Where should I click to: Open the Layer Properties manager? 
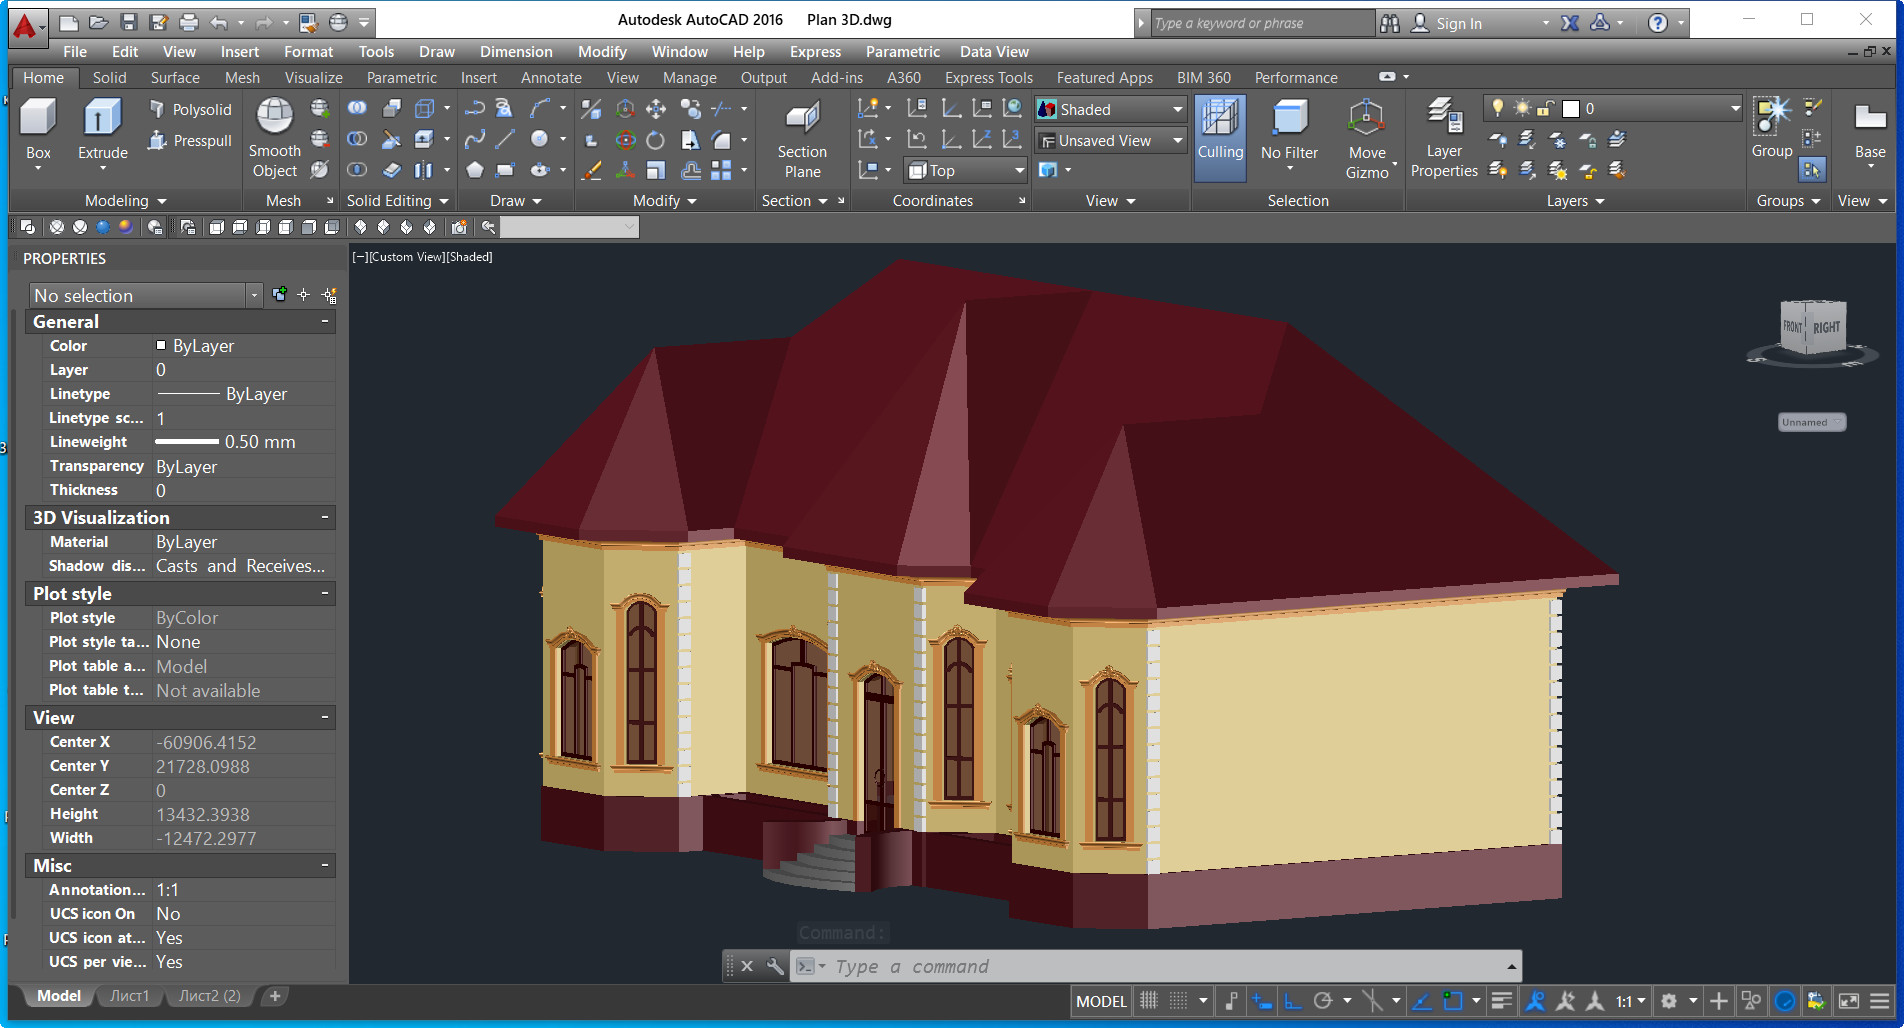[1443, 138]
